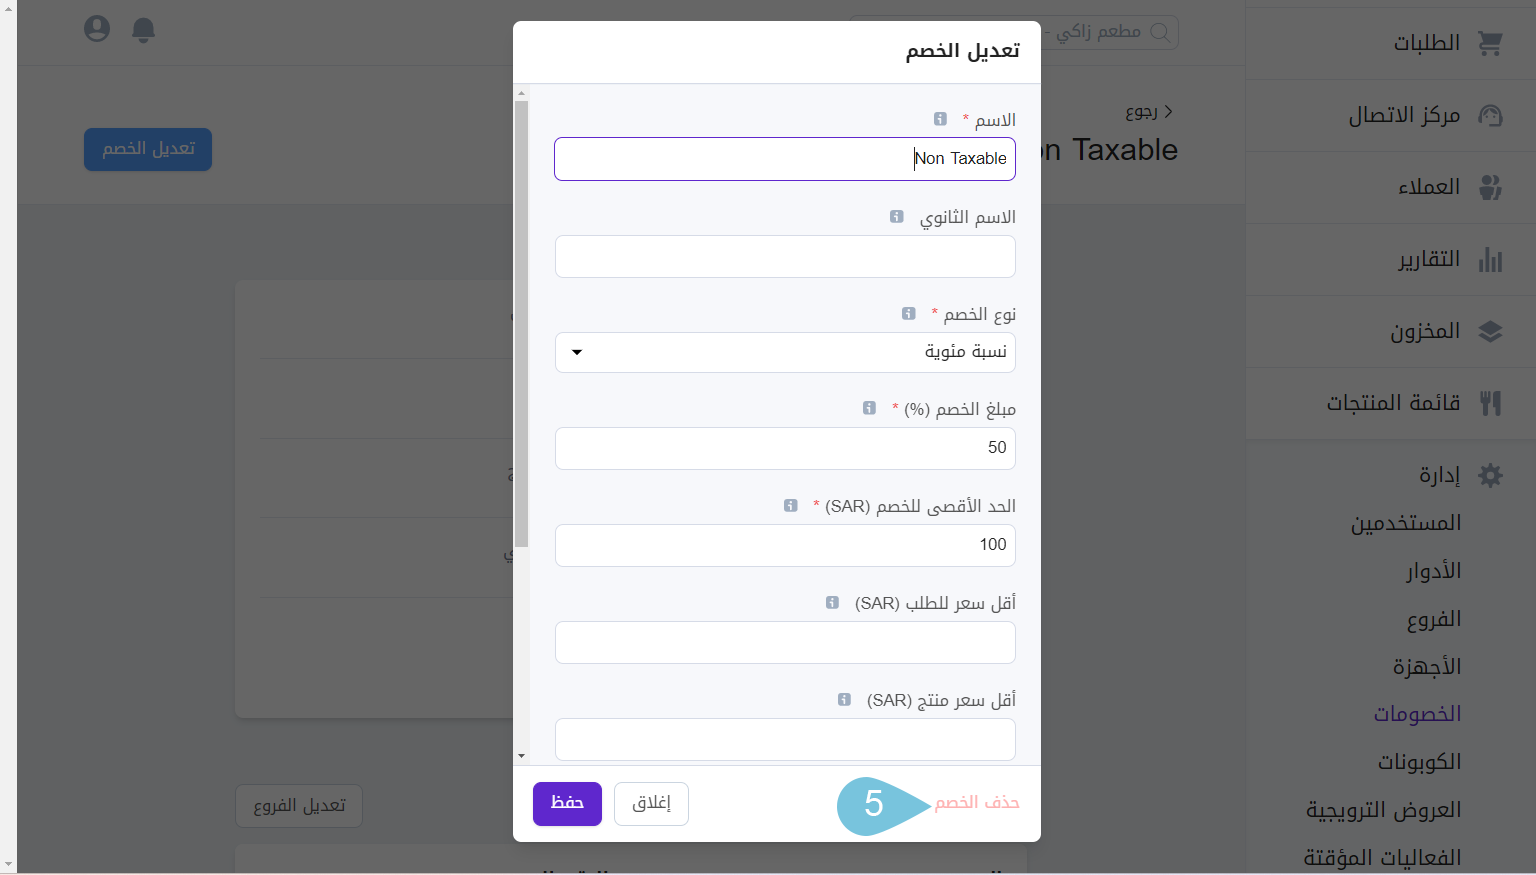Click scrollbar down arrow in dialog
Screen dimensions: 1536x875
coord(521,756)
